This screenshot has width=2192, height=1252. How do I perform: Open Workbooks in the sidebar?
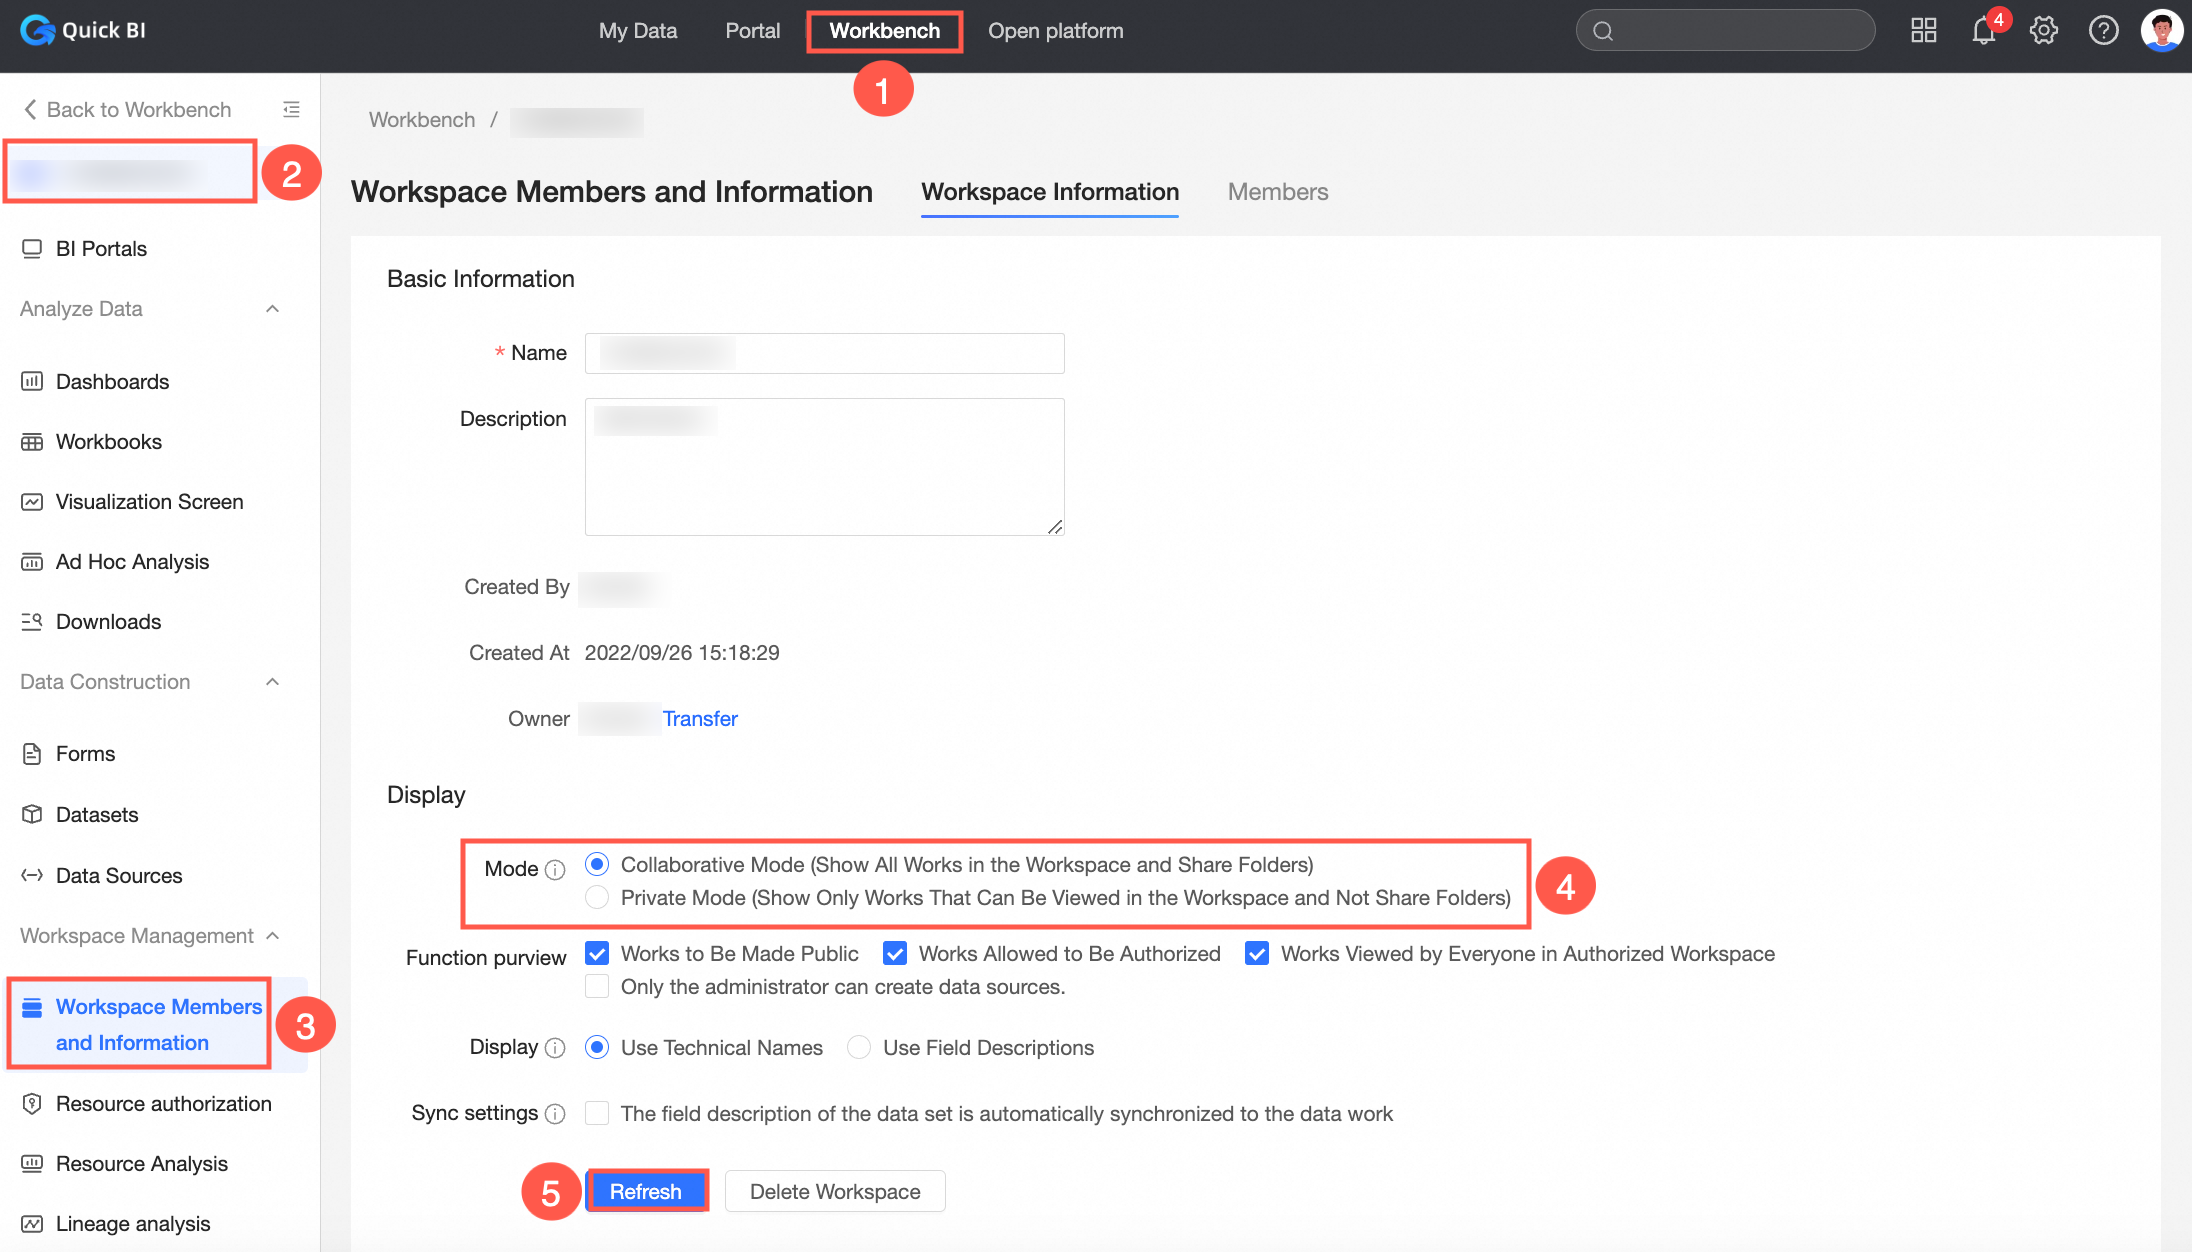click(x=108, y=441)
